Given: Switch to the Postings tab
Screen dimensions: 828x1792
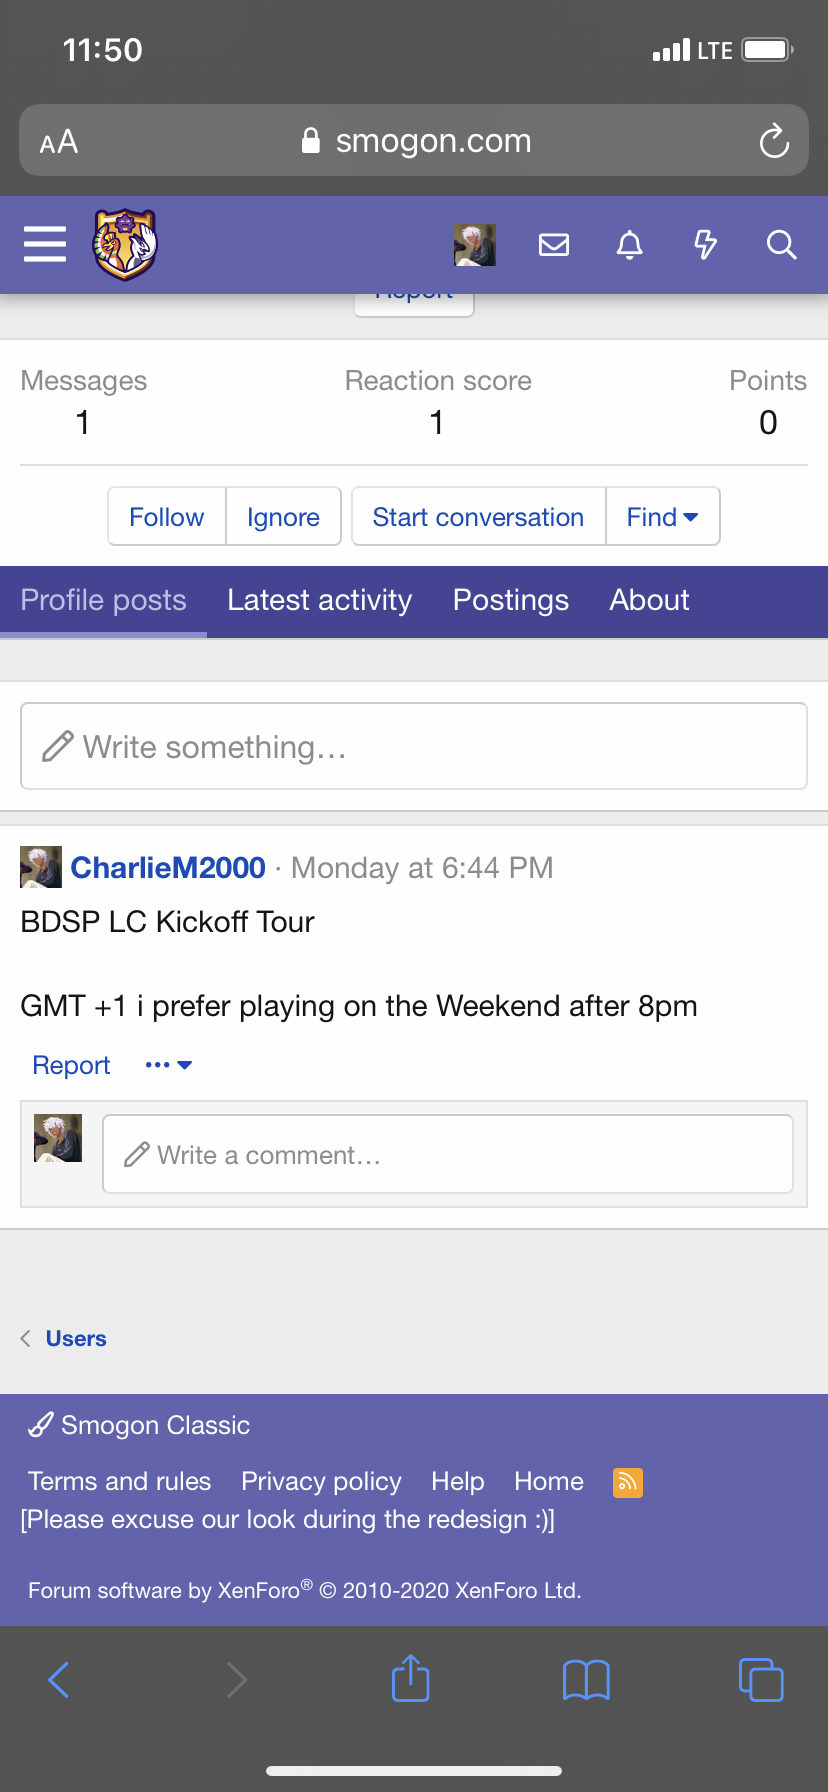Looking at the screenshot, I should point(511,600).
